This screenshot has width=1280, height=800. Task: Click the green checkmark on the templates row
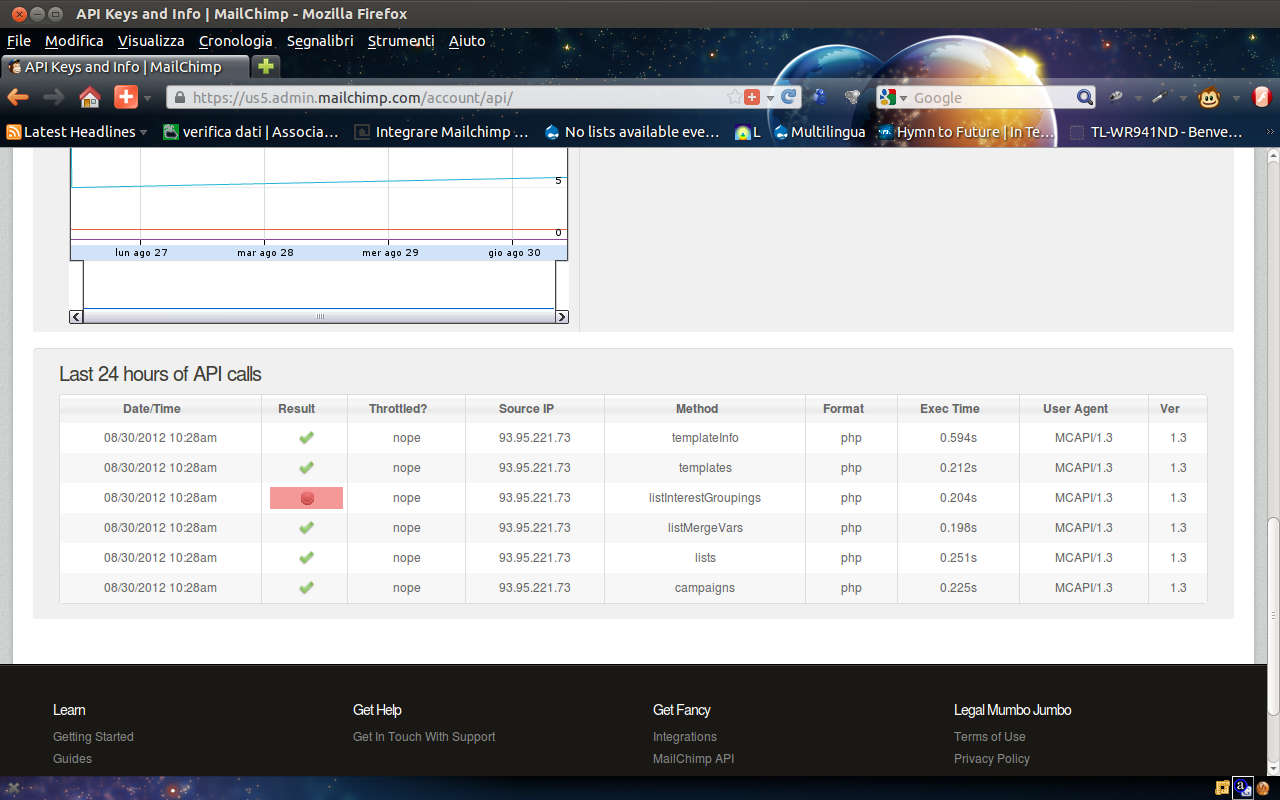306,467
